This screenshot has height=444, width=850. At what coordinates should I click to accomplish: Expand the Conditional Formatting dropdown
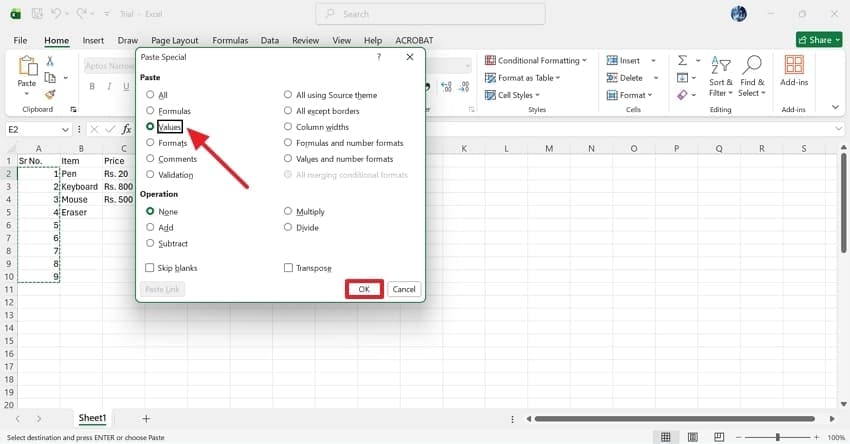coord(584,61)
